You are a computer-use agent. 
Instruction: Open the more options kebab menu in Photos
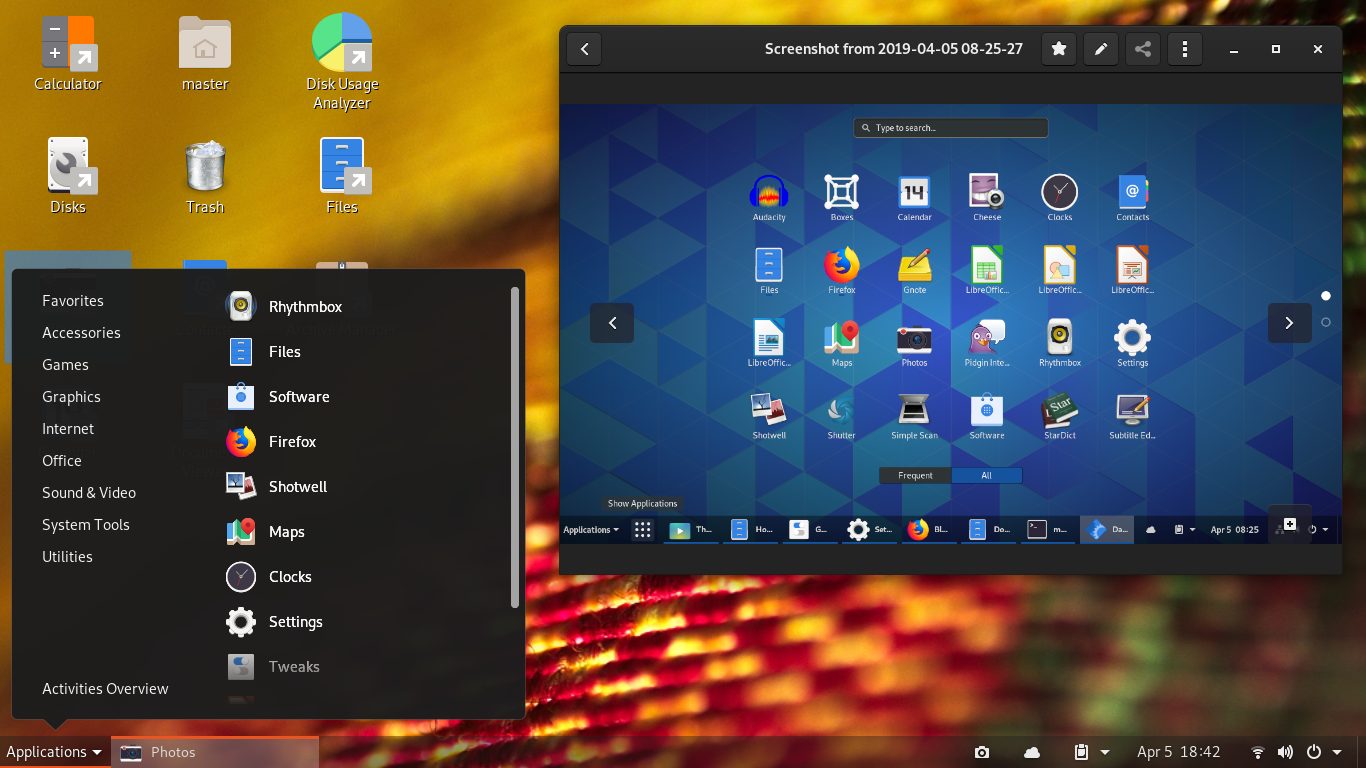pyautogui.click(x=1185, y=48)
